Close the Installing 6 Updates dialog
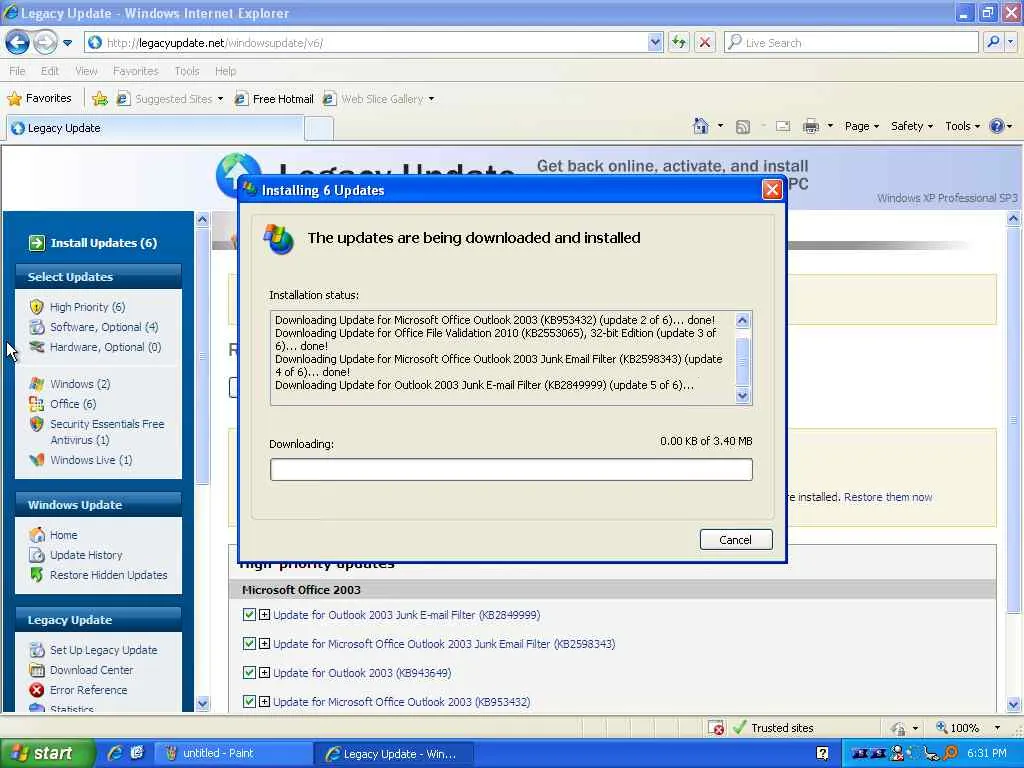The image size is (1024, 768). (772, 190)
